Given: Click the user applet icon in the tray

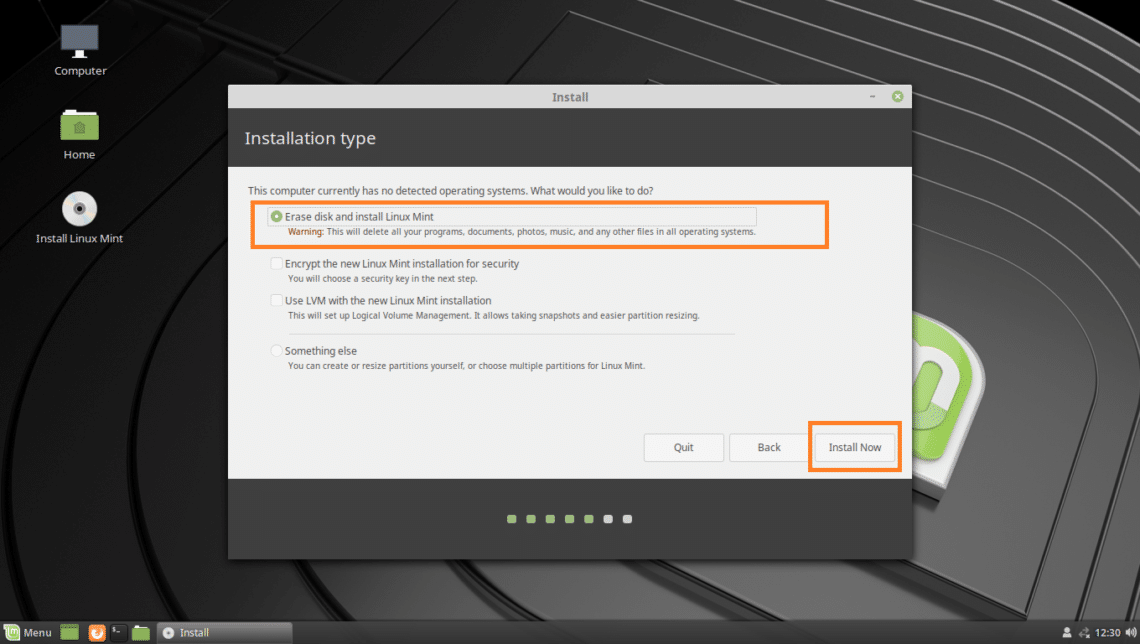Looking at the screenshot, I should pyautogui.click(x=1067, y=632).
